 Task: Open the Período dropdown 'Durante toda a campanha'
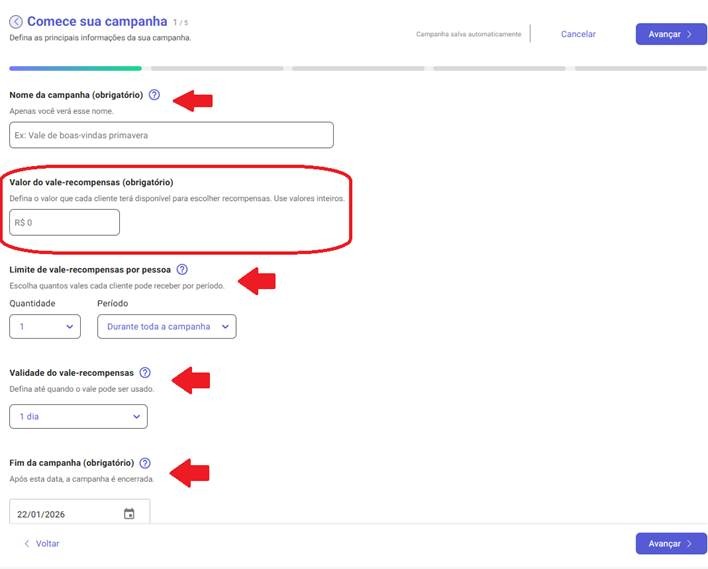[x=166, y=326]
